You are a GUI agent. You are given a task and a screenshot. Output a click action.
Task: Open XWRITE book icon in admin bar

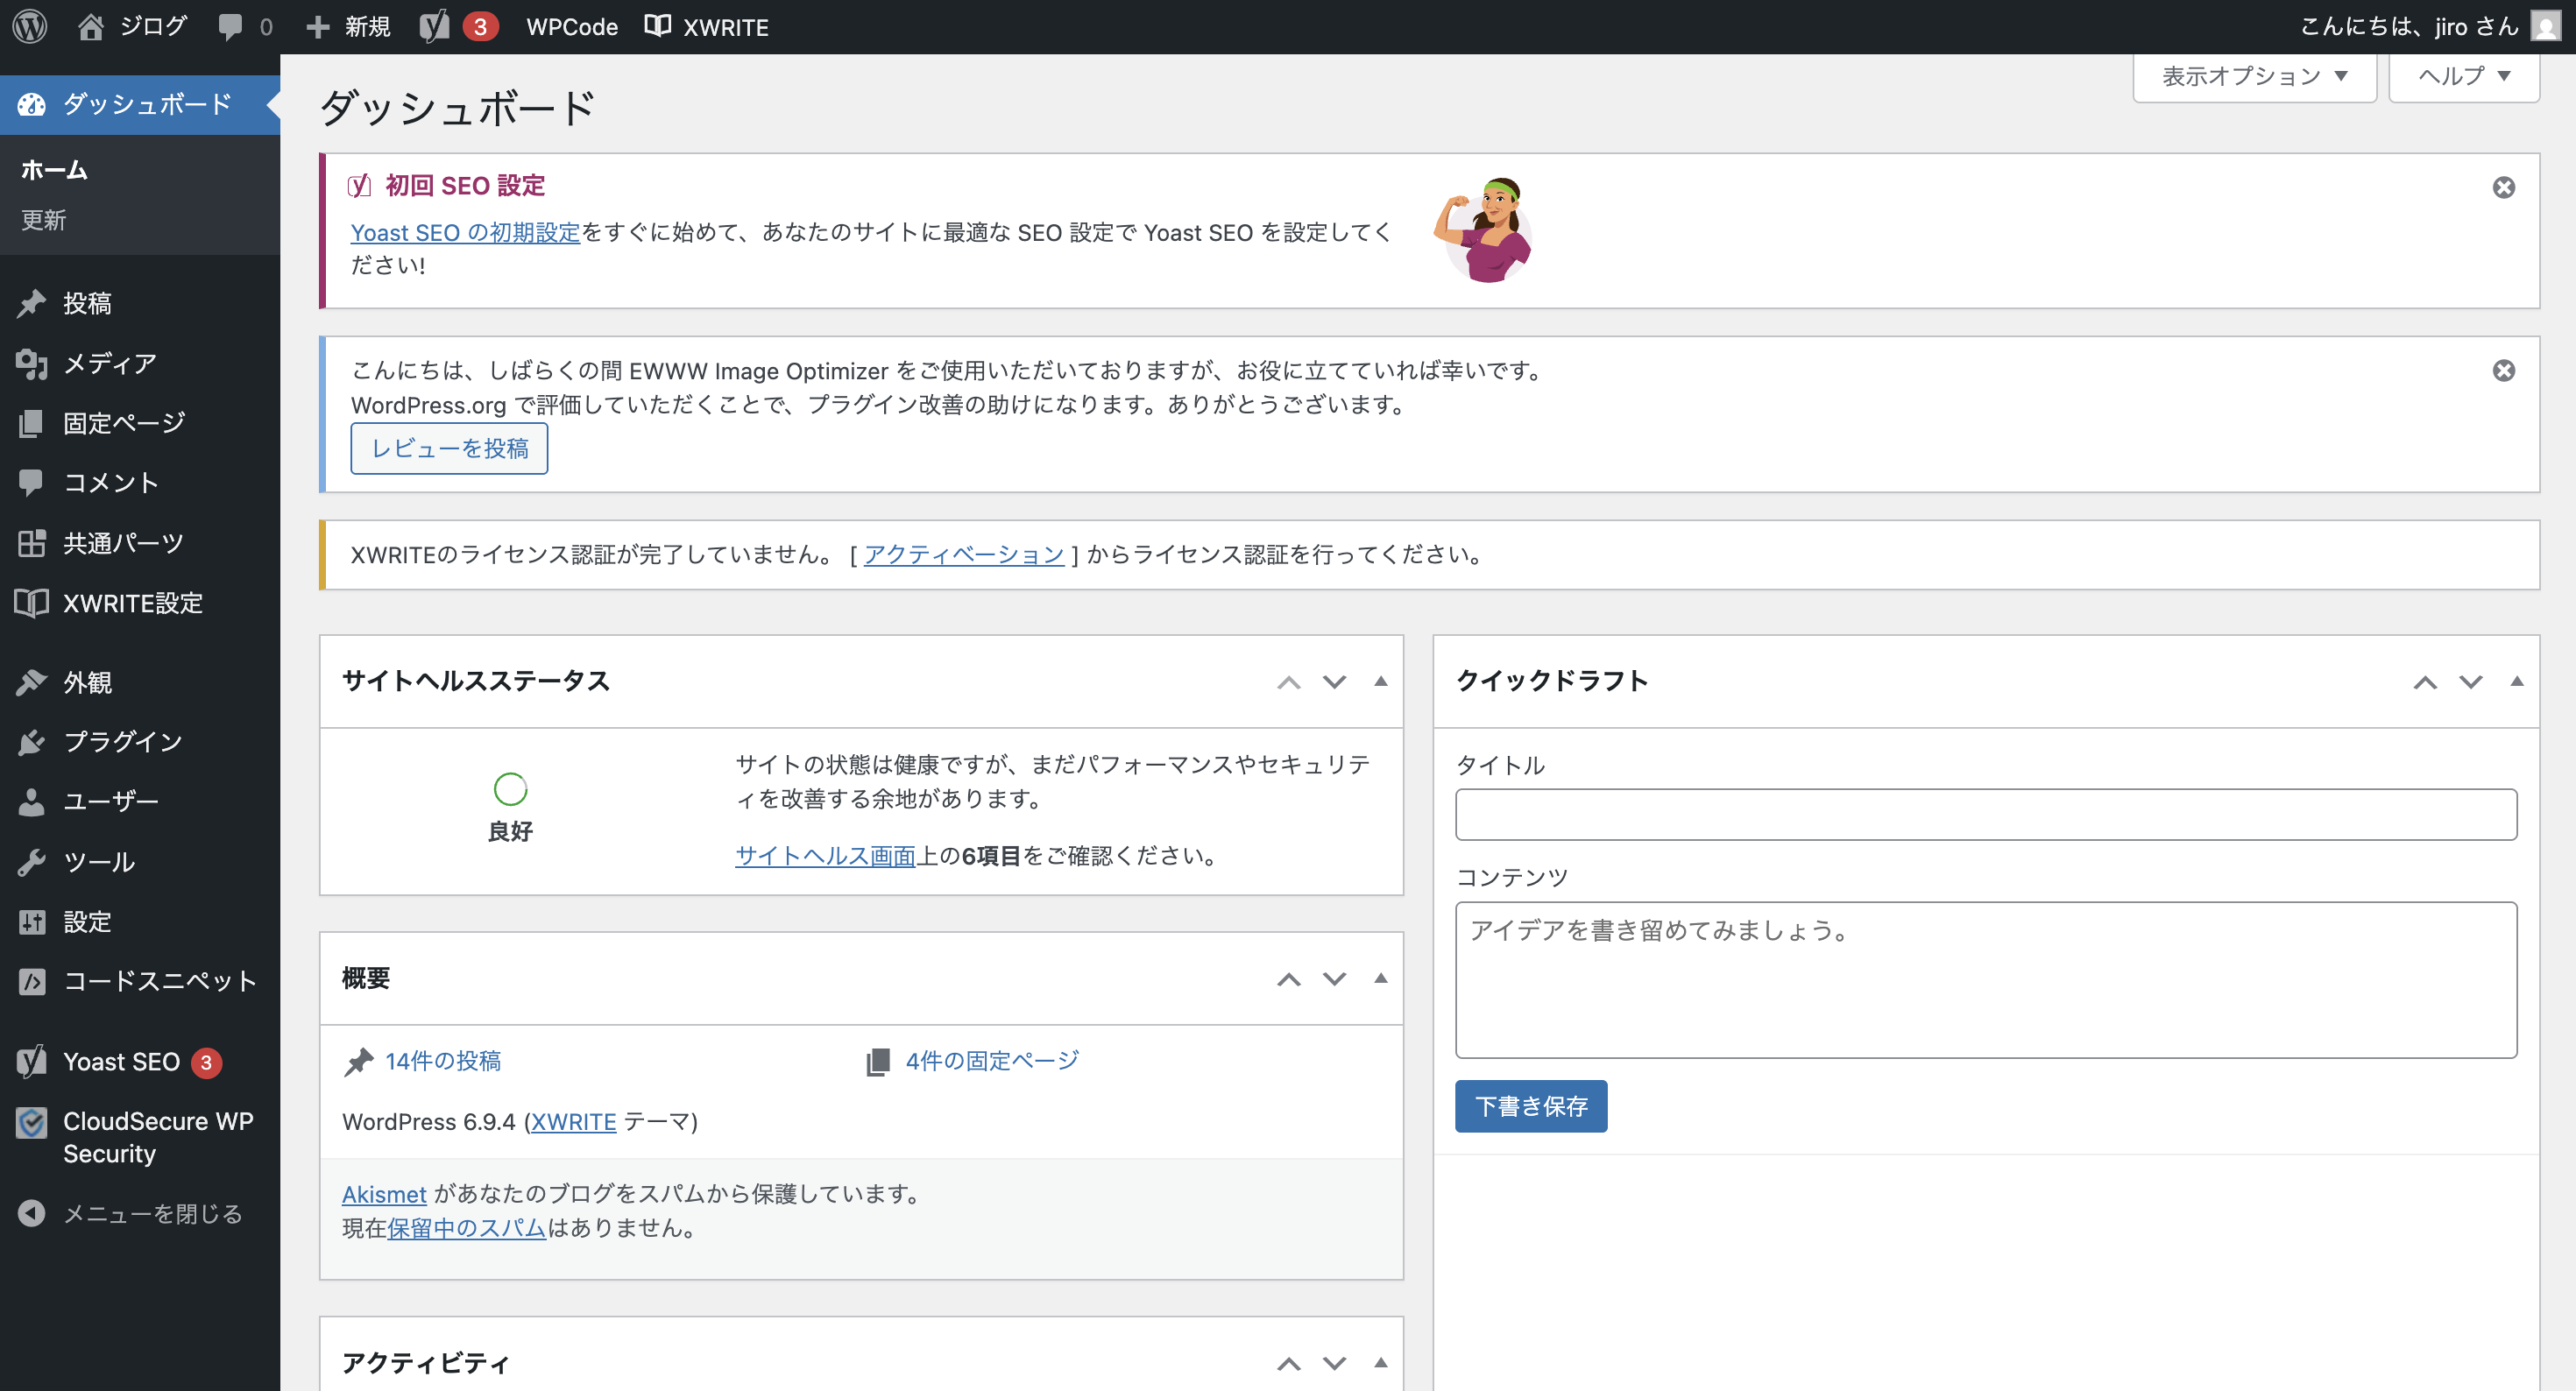657,26
